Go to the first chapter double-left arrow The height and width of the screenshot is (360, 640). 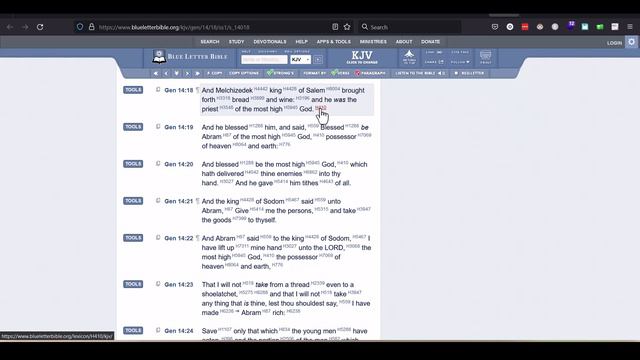[x=156, y=73]
